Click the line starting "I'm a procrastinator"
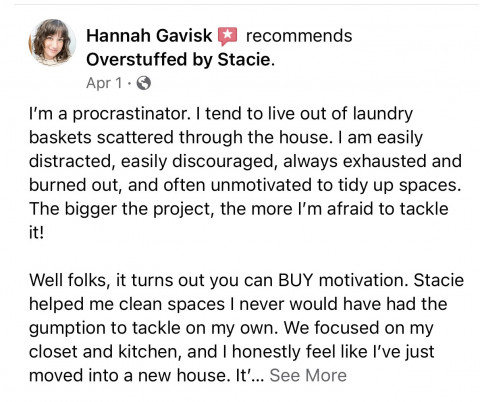 [221, 114]
